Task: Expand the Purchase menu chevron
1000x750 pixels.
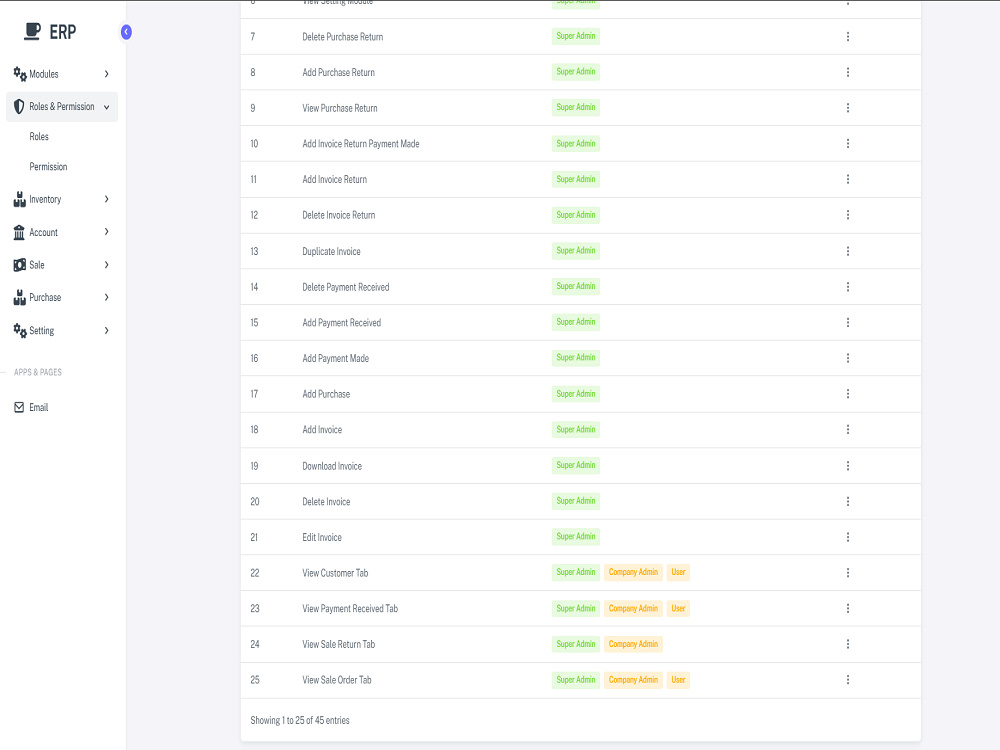Action: pos(107,297)
